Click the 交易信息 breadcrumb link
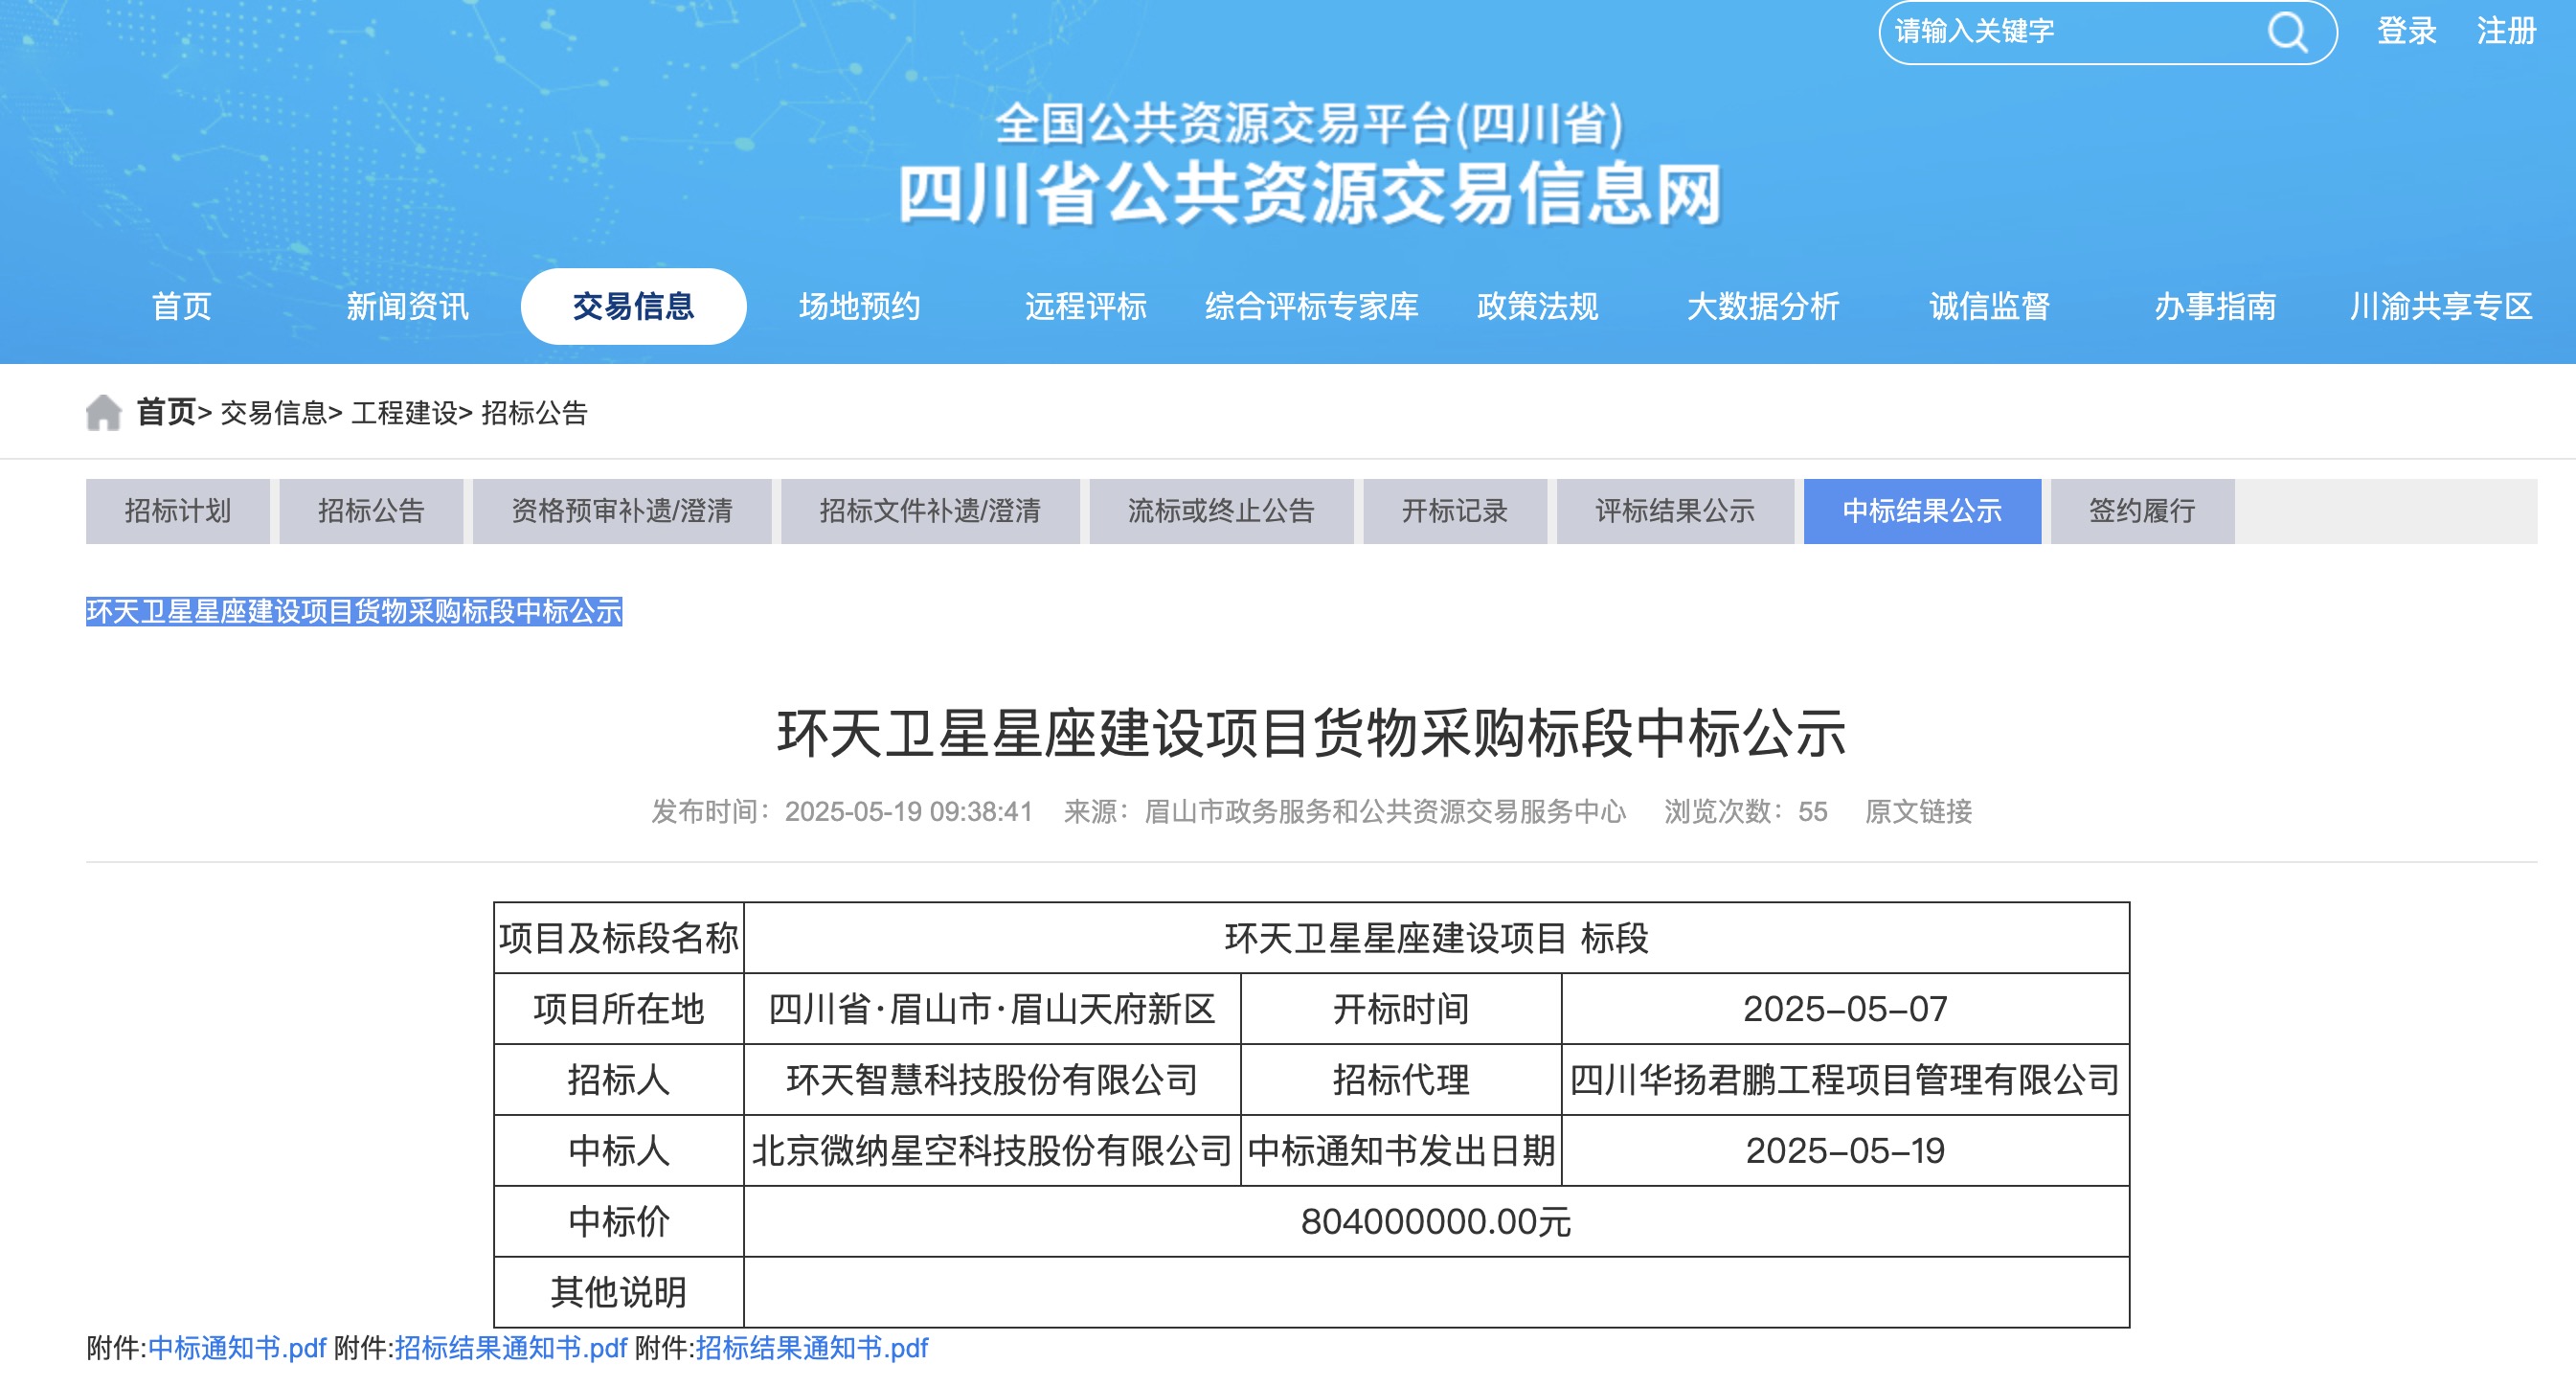This screenshot has height=1387, width=2576. (273, 413)
